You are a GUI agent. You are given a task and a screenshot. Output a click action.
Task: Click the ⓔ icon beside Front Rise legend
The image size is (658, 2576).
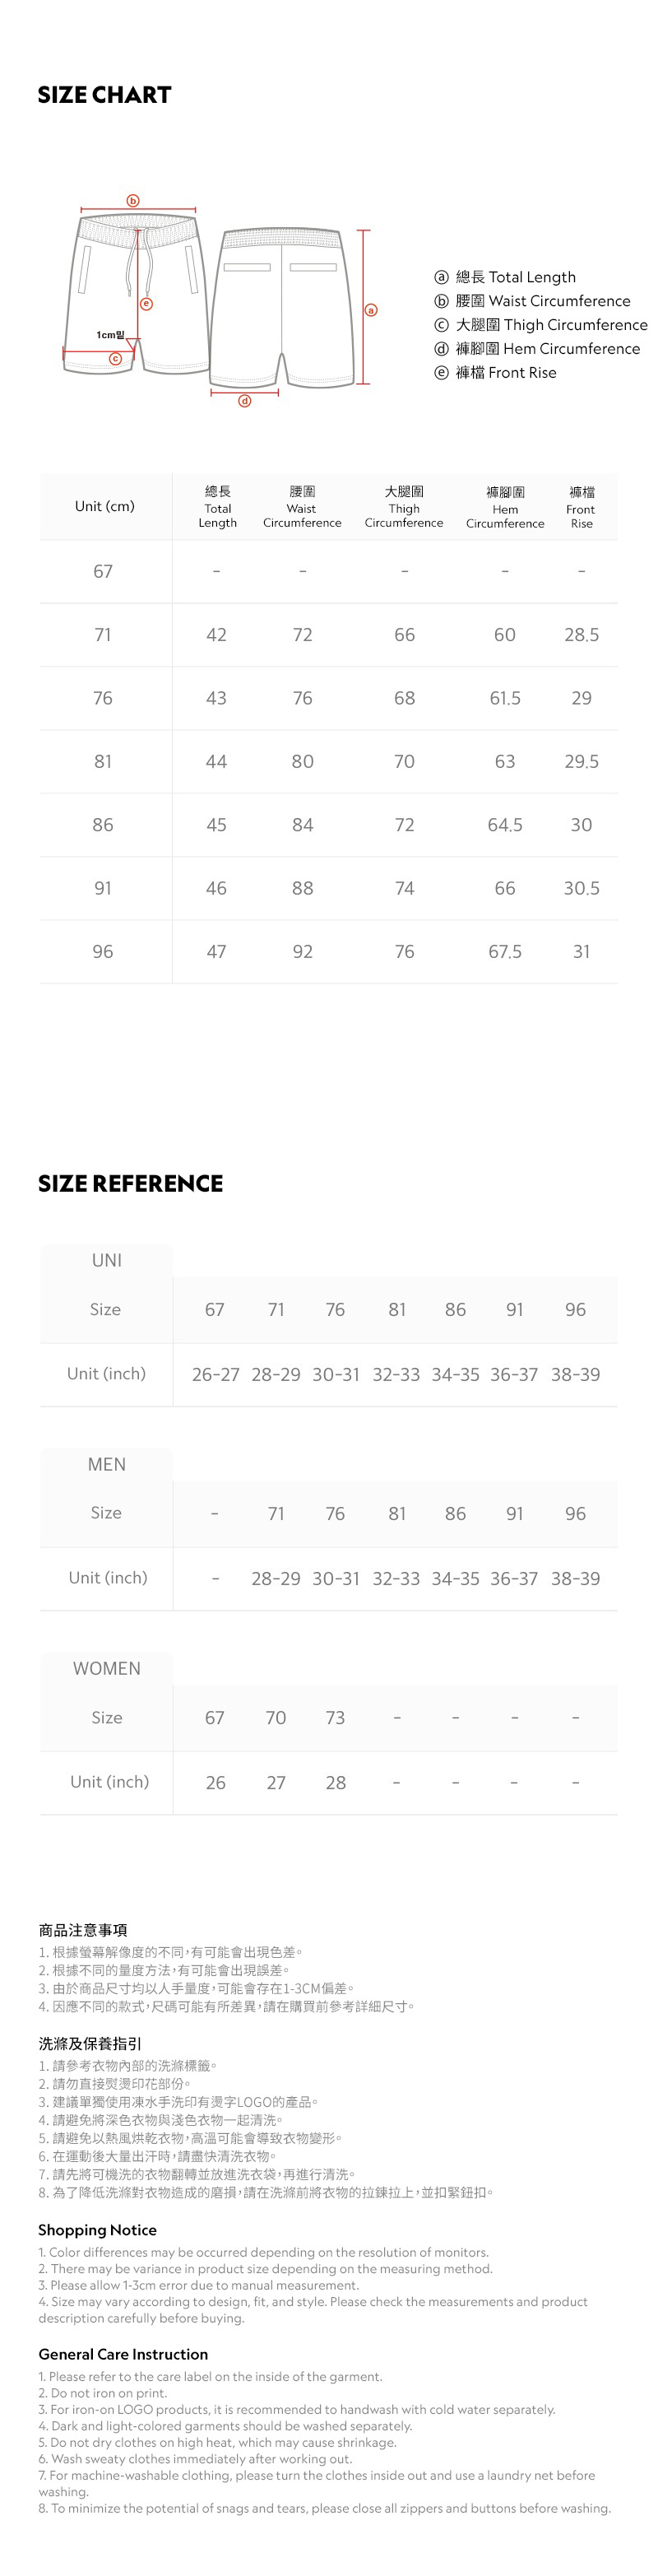click(441, 373)
